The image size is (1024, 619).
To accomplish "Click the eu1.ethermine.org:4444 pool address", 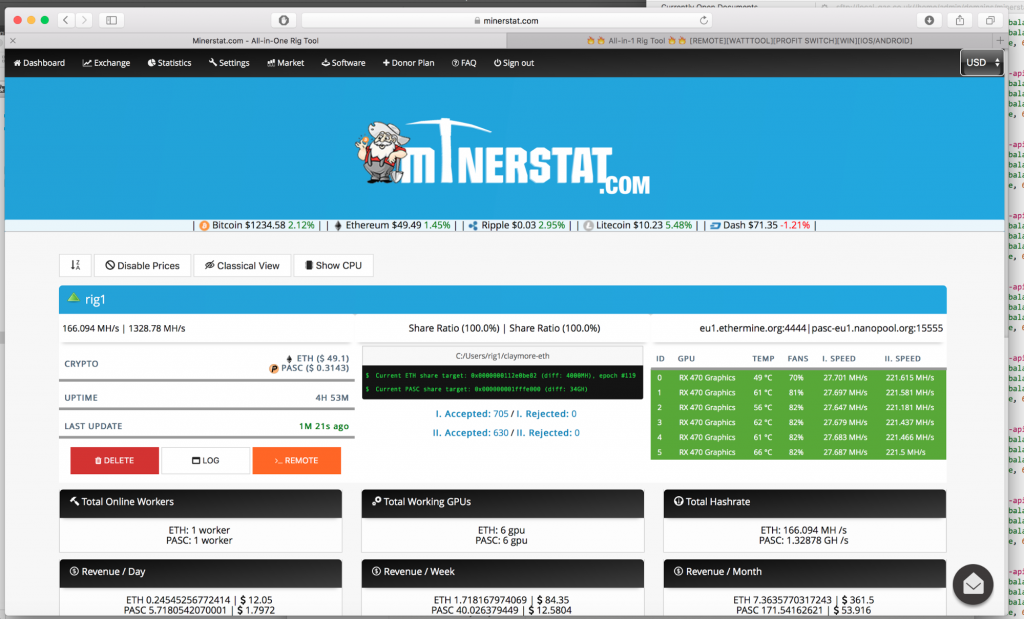I will click(752, 328).
